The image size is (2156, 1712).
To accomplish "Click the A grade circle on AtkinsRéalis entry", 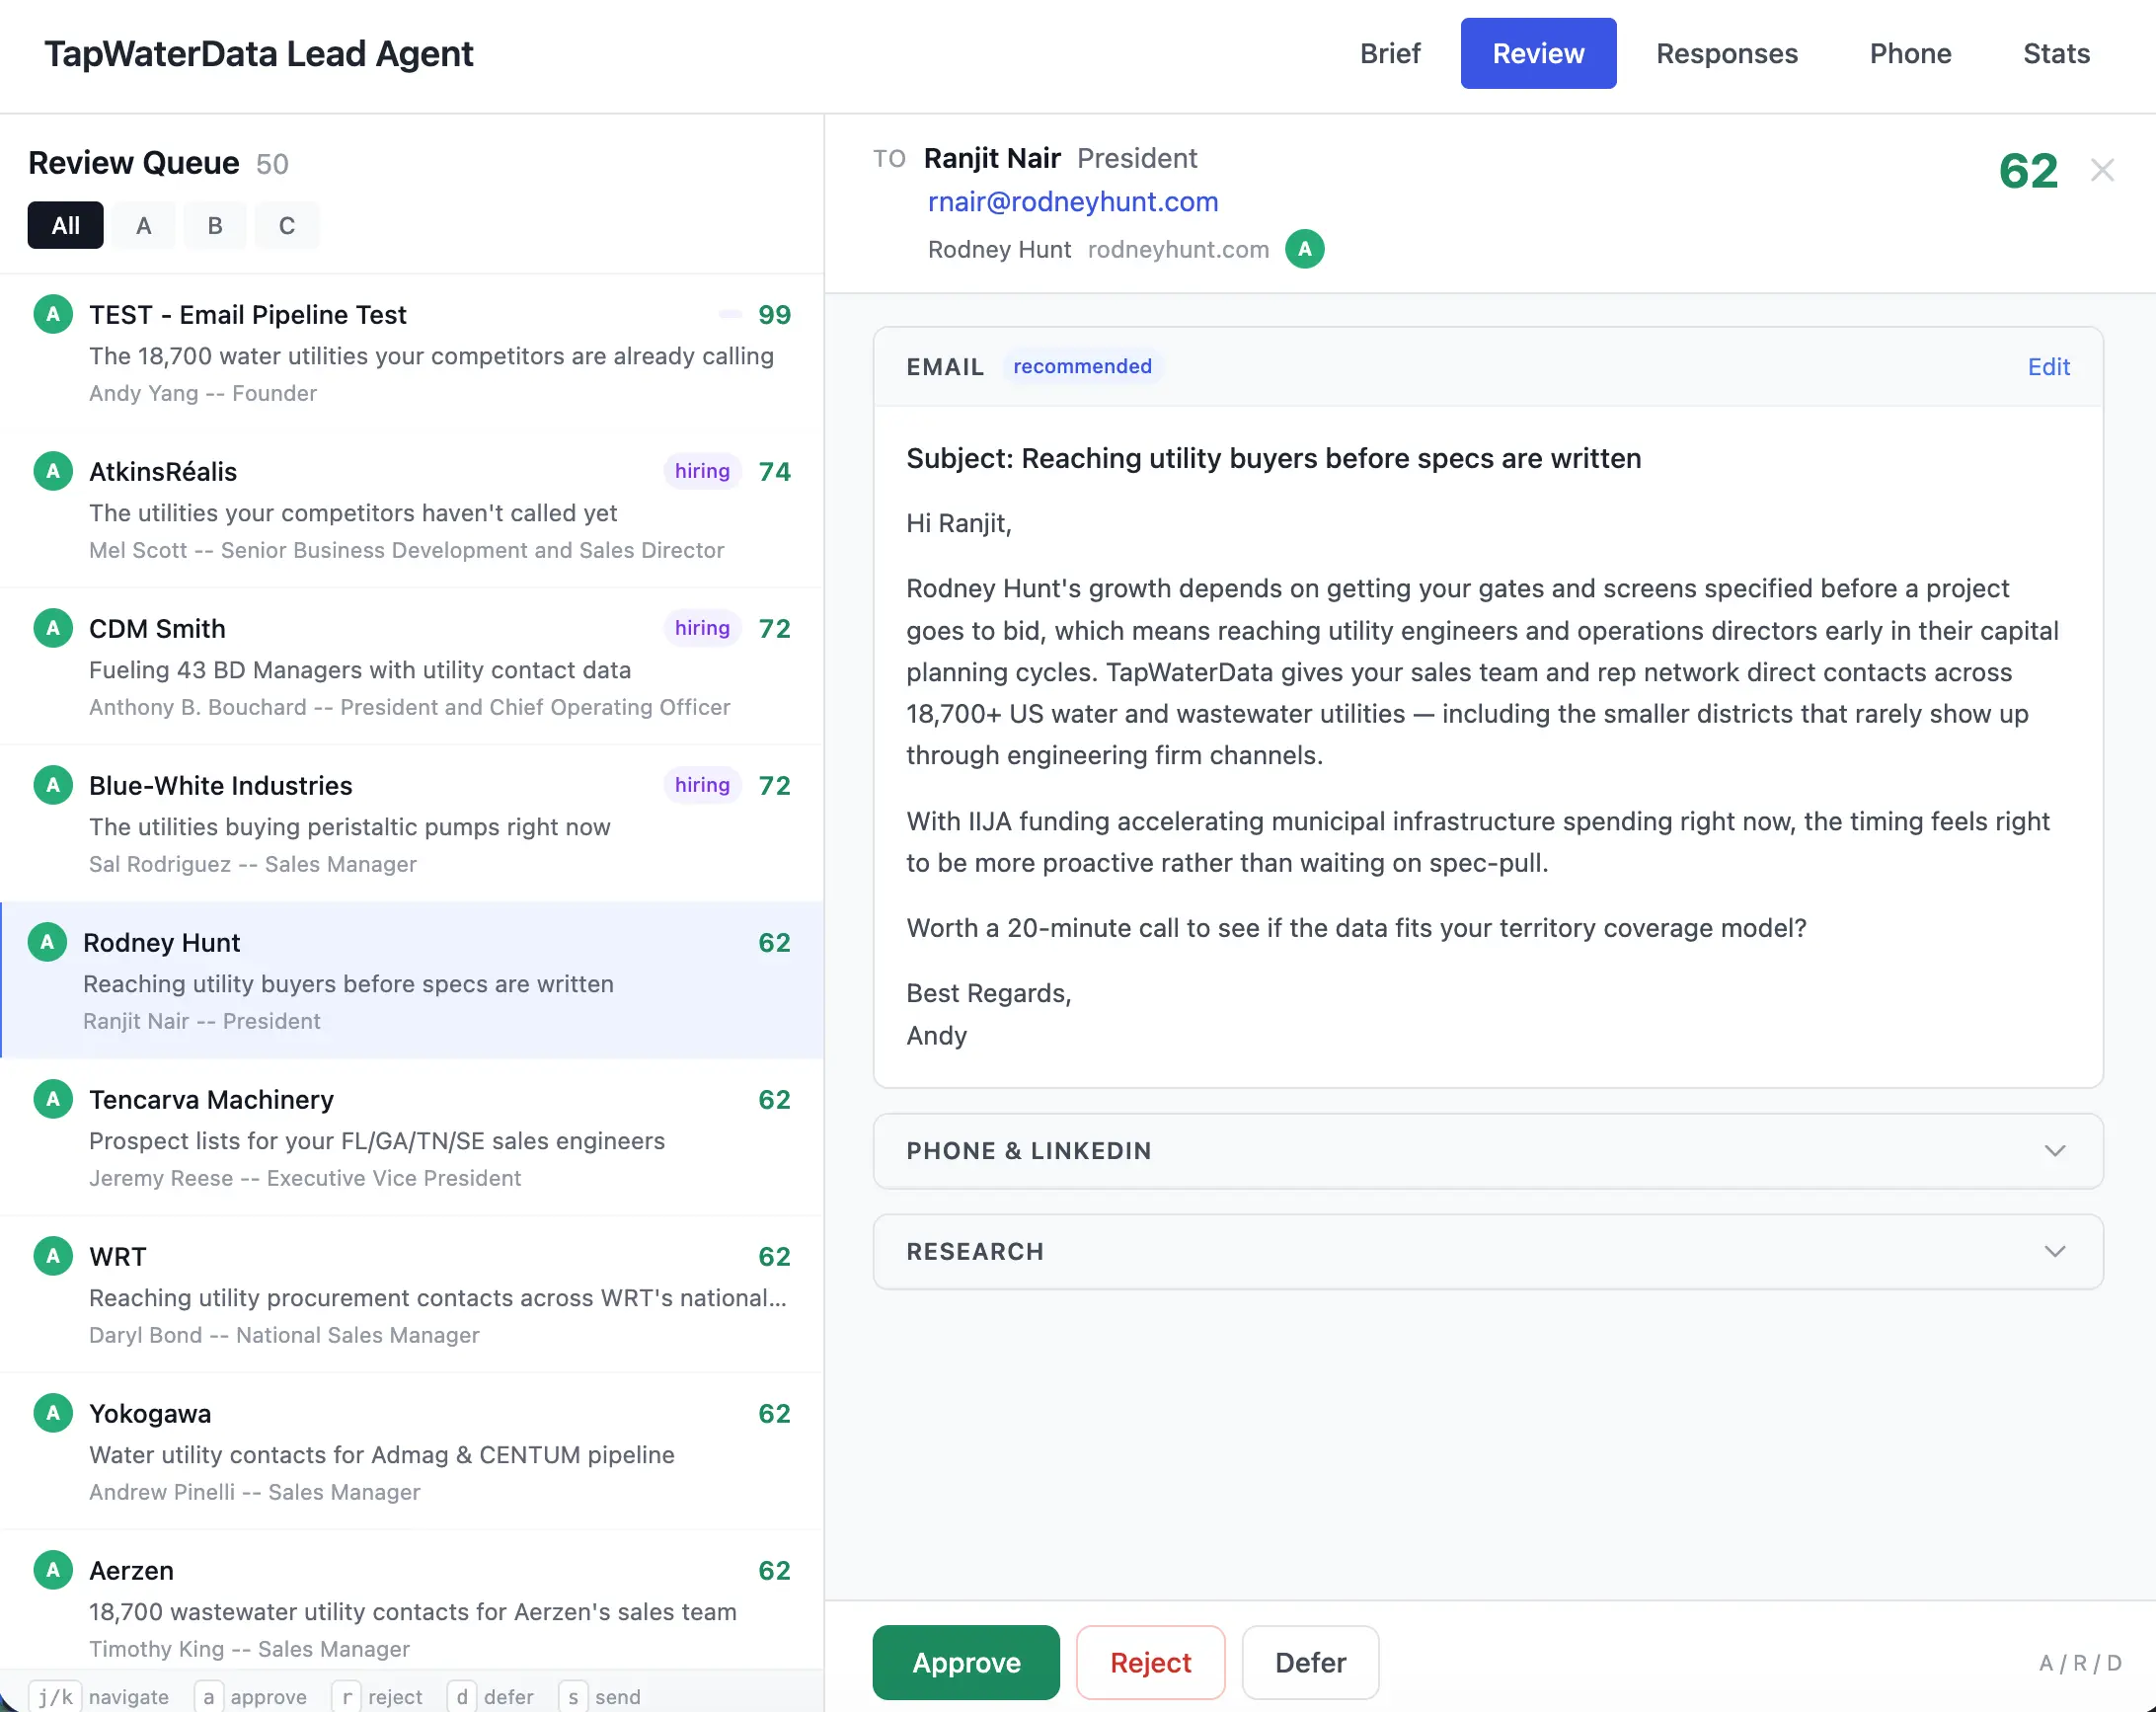I will click(x=52, y=471).
